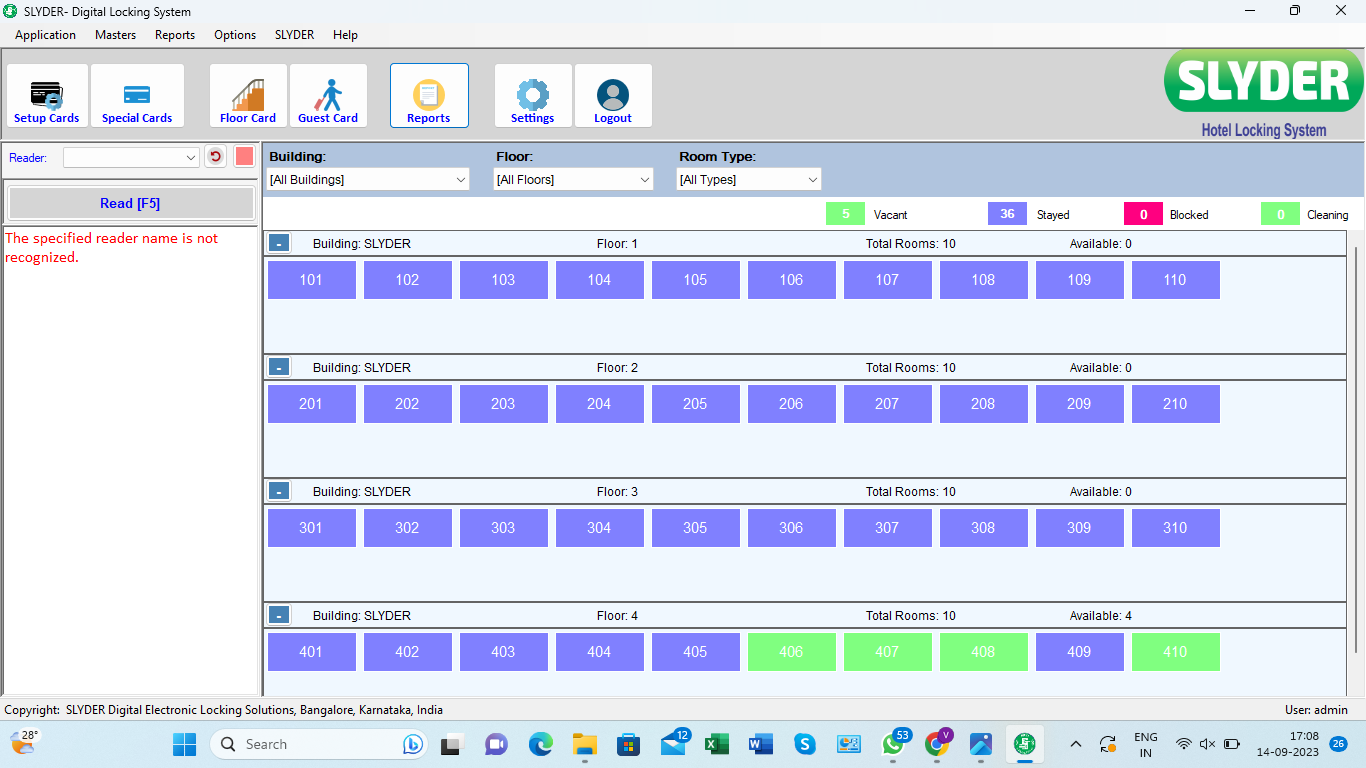Open the Masters menu

click(115, 34)
